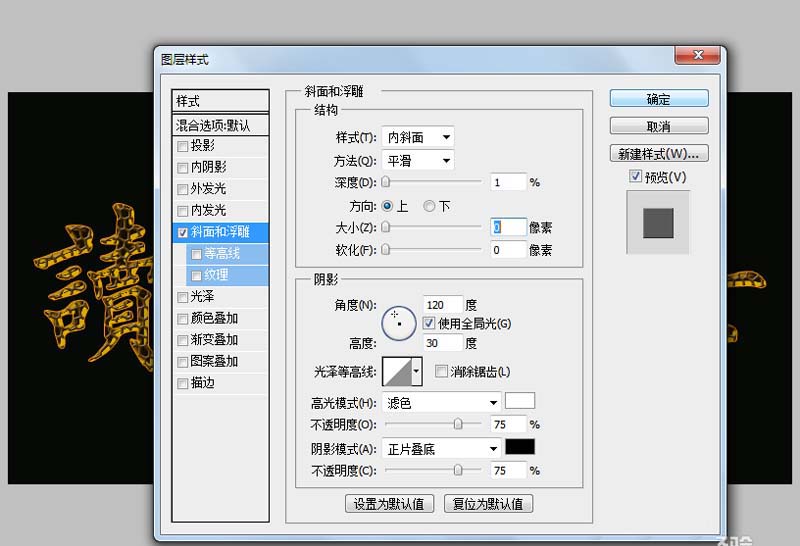The width and height of the screenshot is (800, 546).
Task: Enable the 等高线 checkbox
Action: [196, 254]
